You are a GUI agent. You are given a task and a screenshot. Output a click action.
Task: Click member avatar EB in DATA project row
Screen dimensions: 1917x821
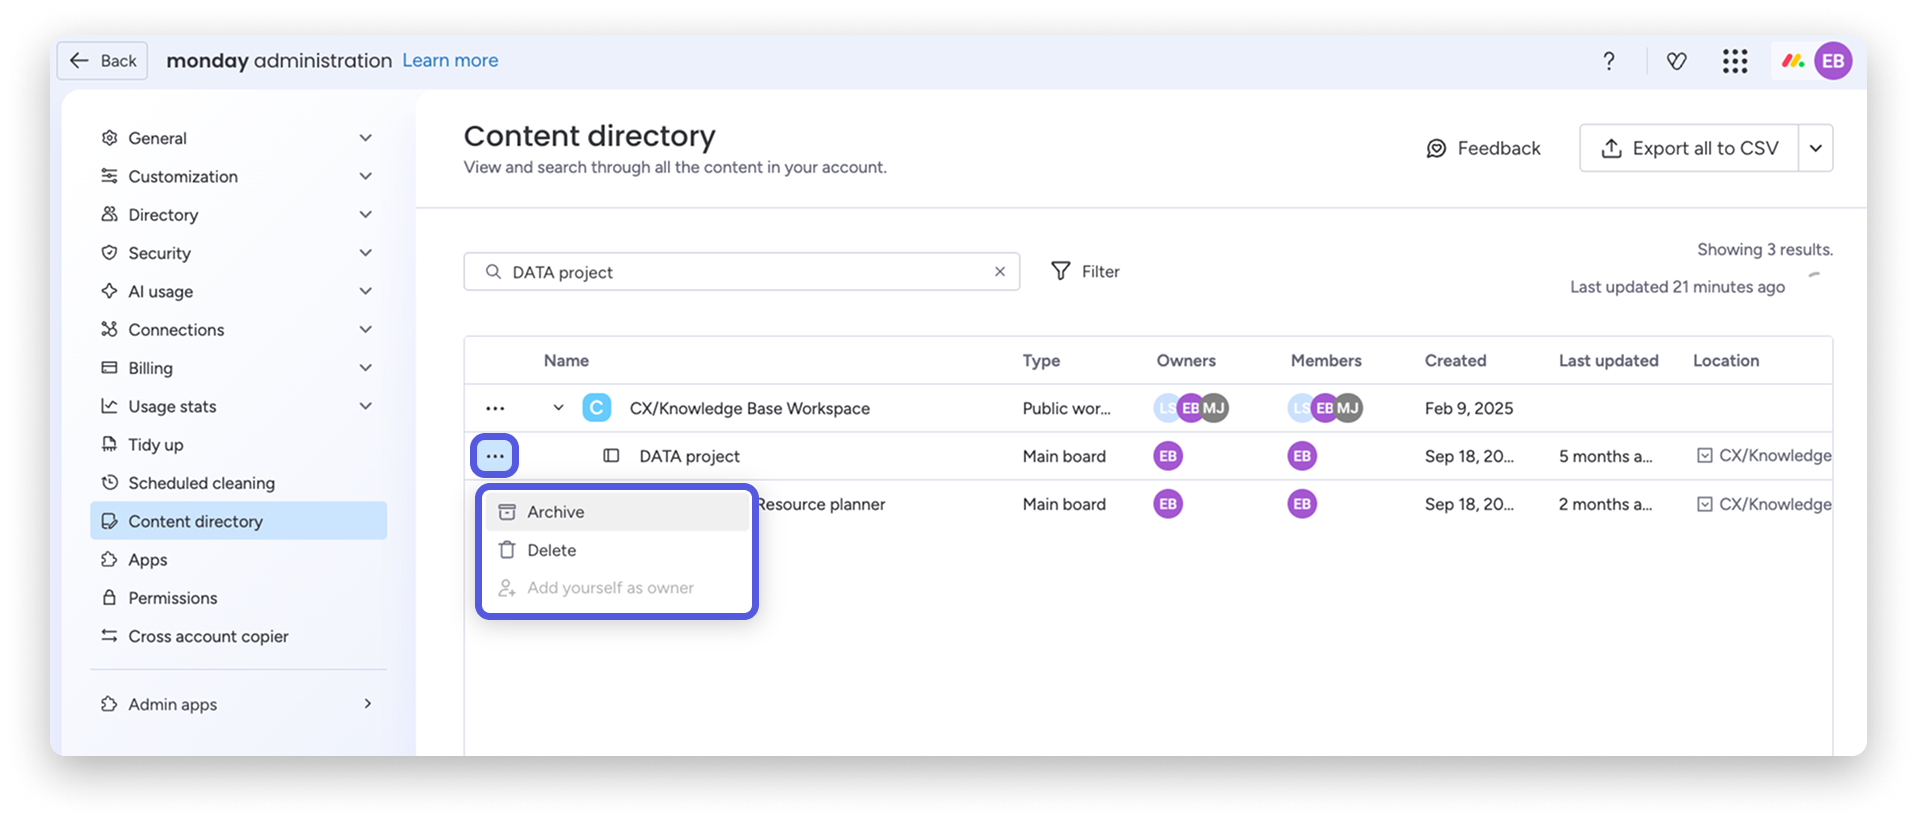1302,456
